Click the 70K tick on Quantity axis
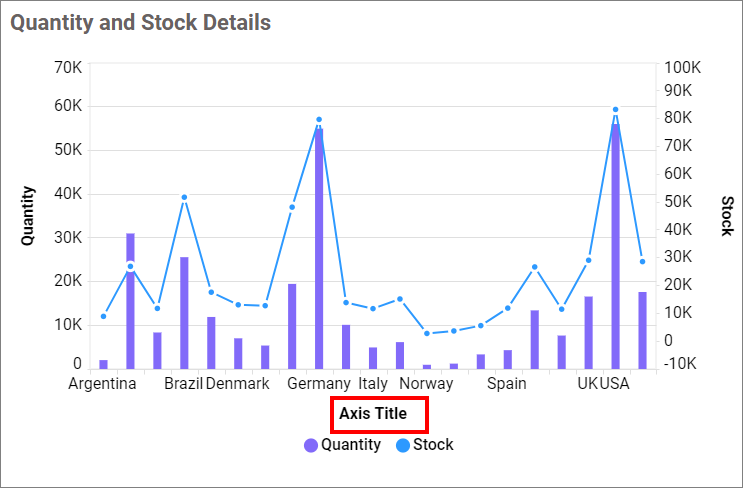The height and width of the screenshot is (488, 743). pos(68,67)
